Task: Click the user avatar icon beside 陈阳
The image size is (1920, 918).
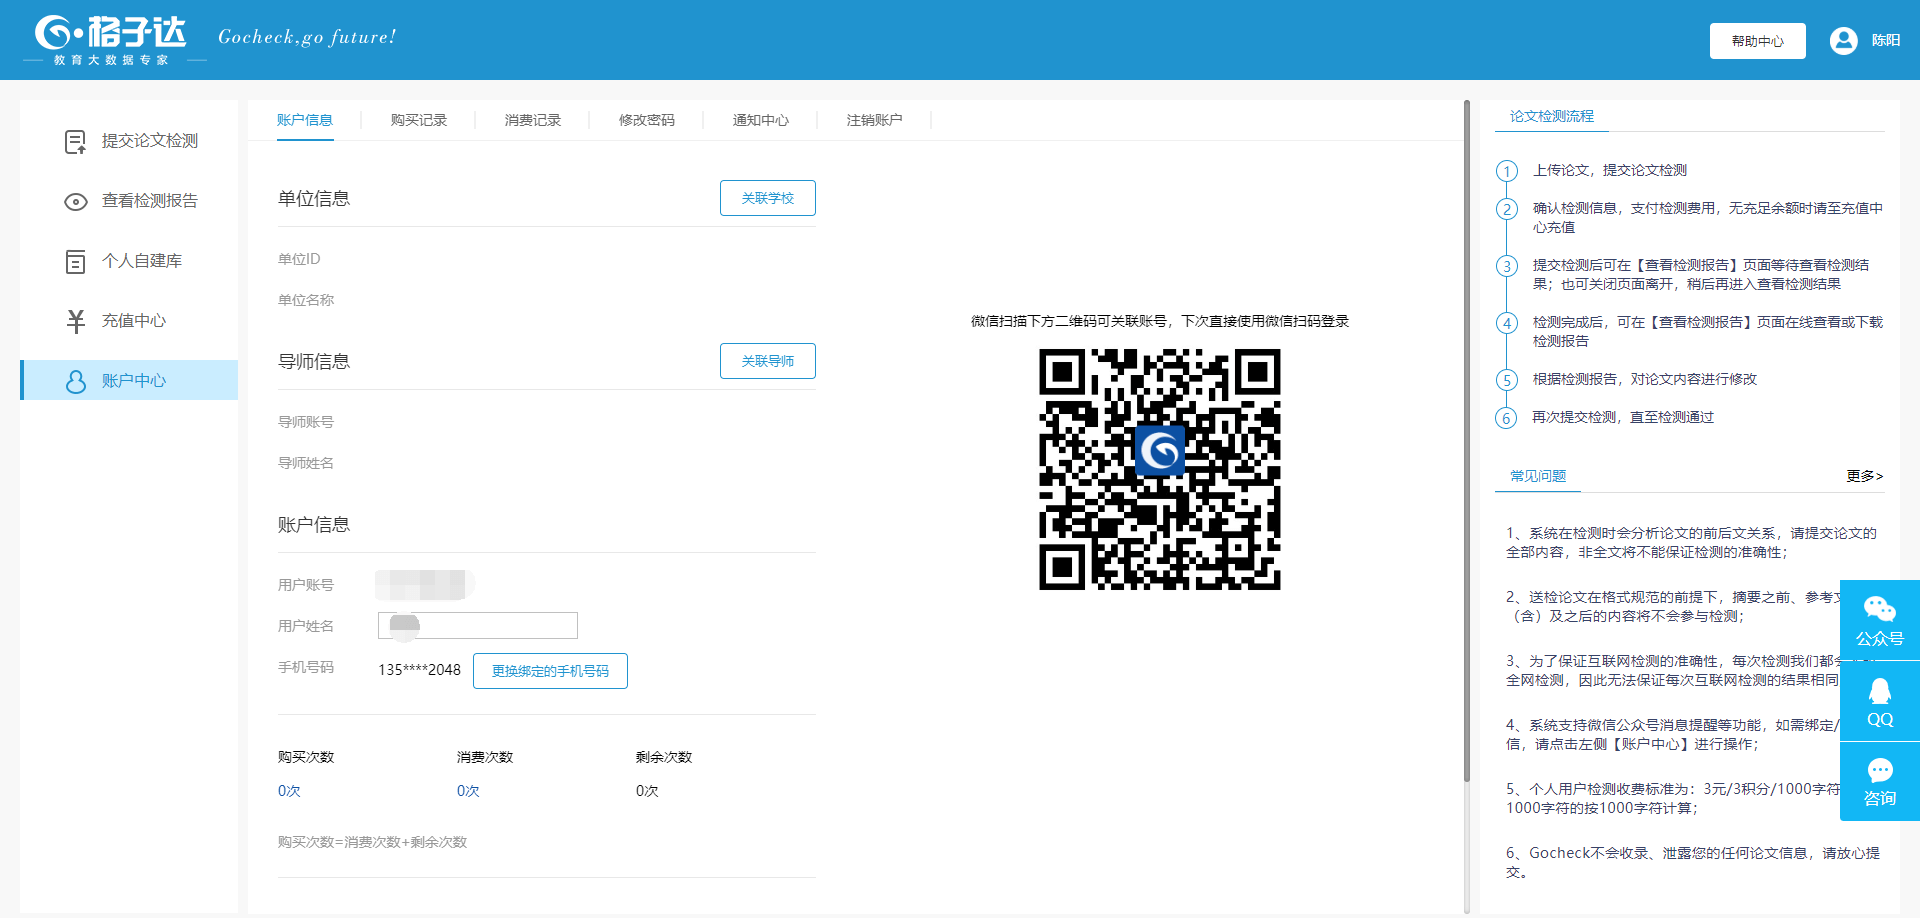Action: 1843,40
